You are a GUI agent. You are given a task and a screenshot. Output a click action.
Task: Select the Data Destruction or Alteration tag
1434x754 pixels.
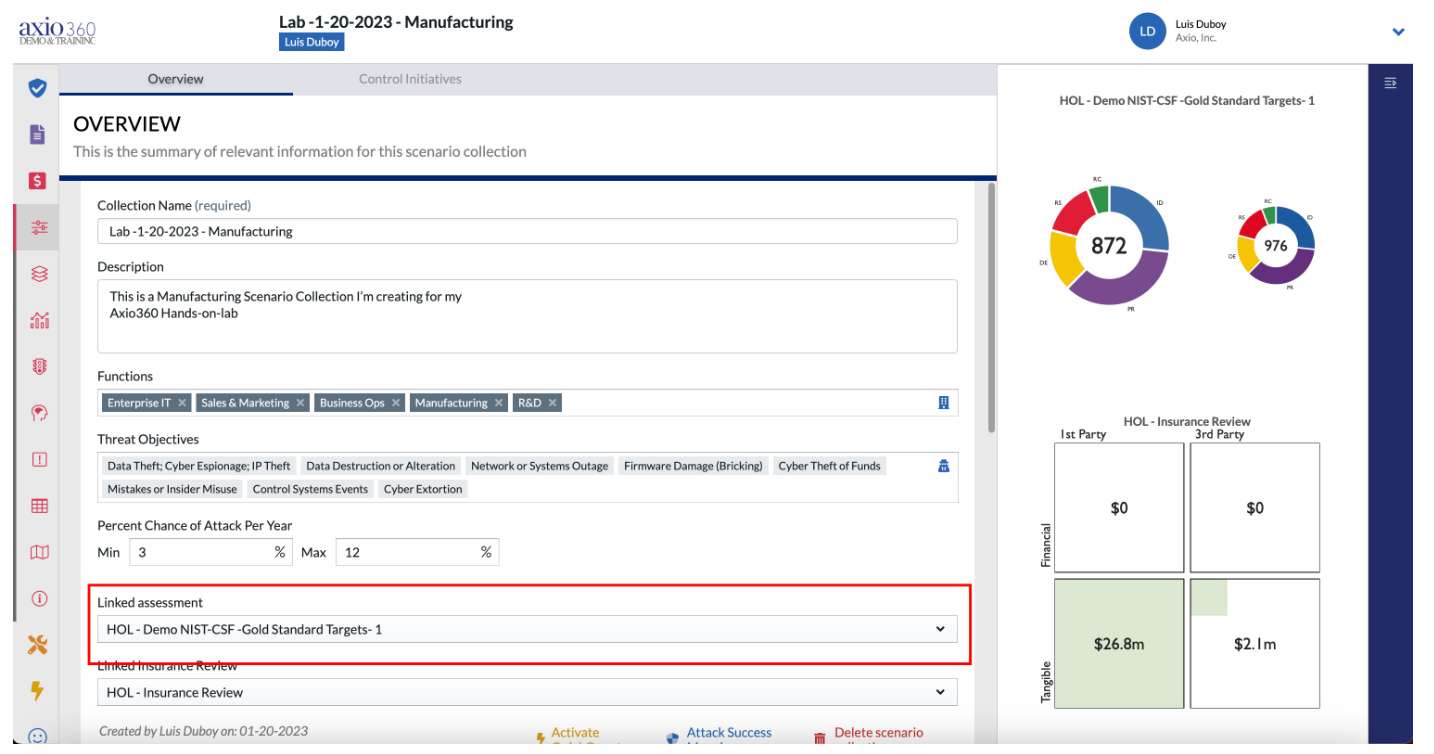point(381,466)
